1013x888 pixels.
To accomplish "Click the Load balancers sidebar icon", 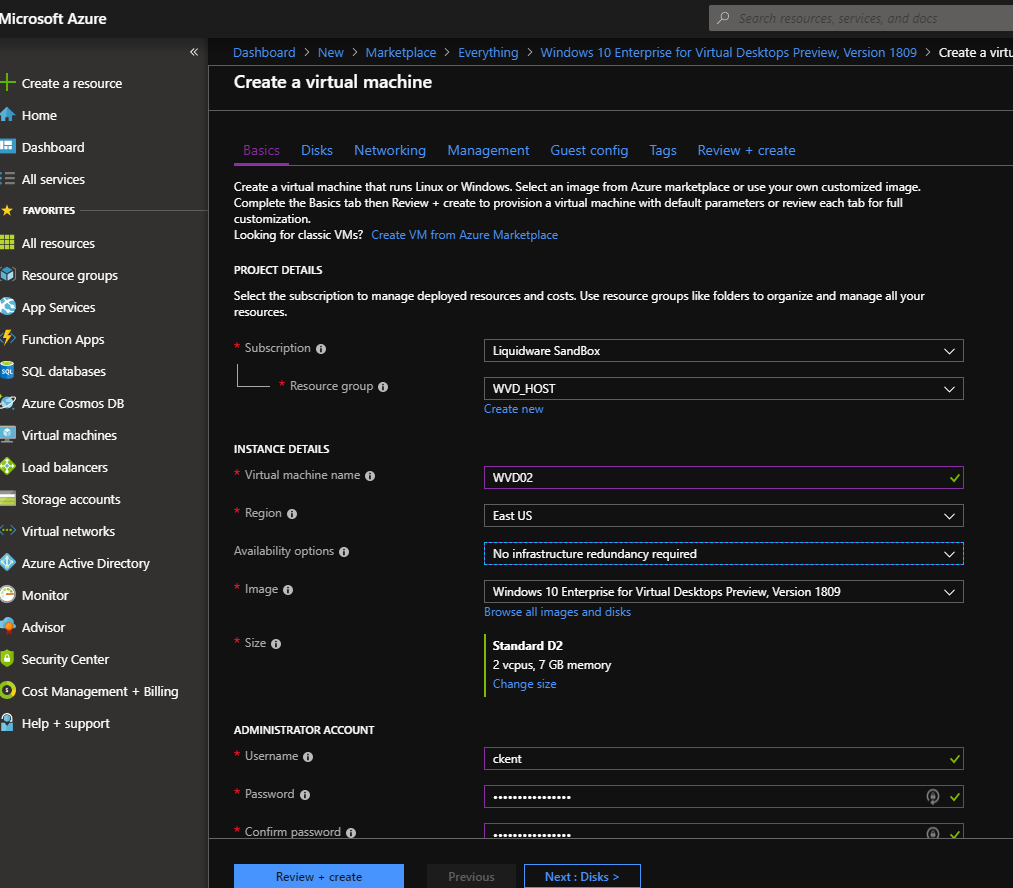I will [x=8, y=466].
